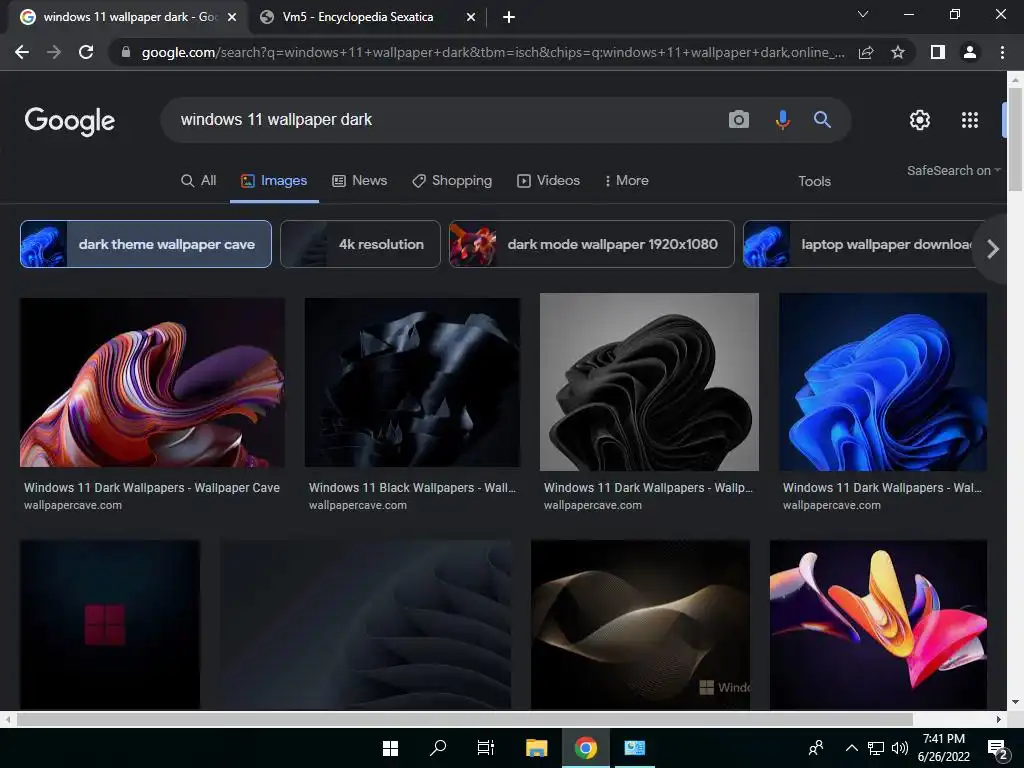Click the horizontal scrollbar right arrow

coord(999,719)
